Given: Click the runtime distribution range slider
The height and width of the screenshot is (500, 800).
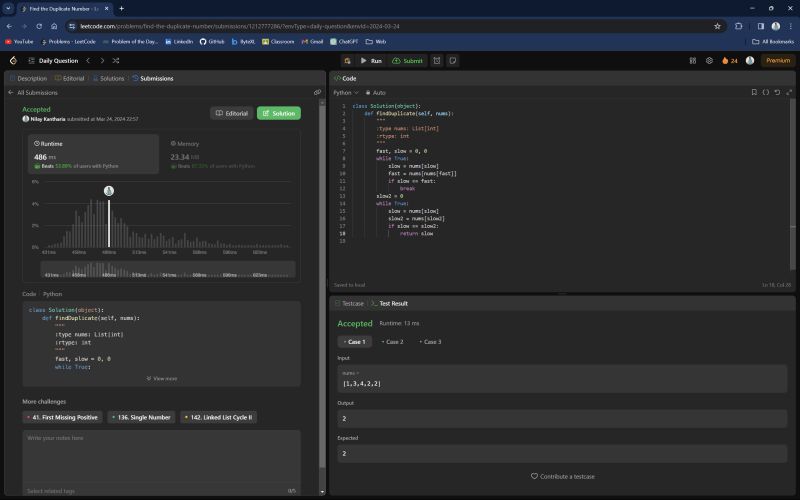Looking at the screenshot, I should (168, 269).
